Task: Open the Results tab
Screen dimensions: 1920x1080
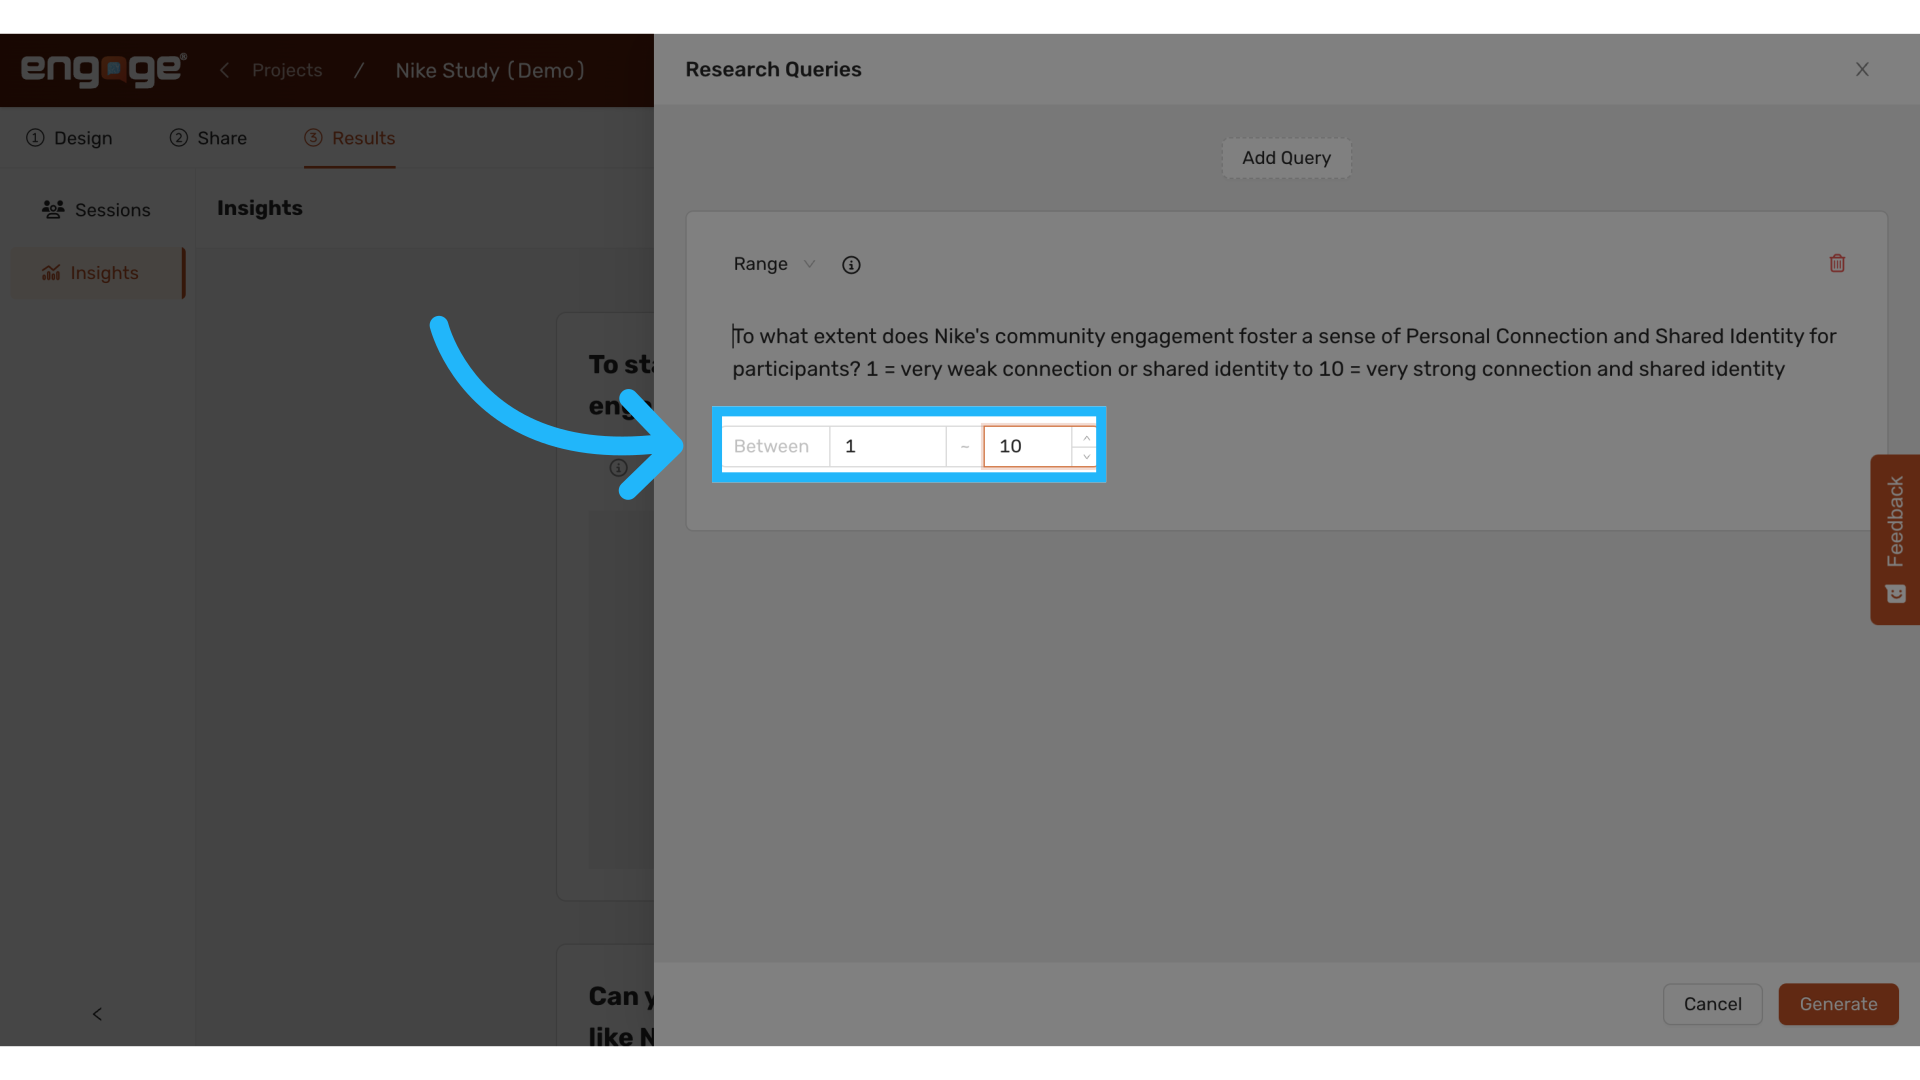Action: (x=350, y=138)
